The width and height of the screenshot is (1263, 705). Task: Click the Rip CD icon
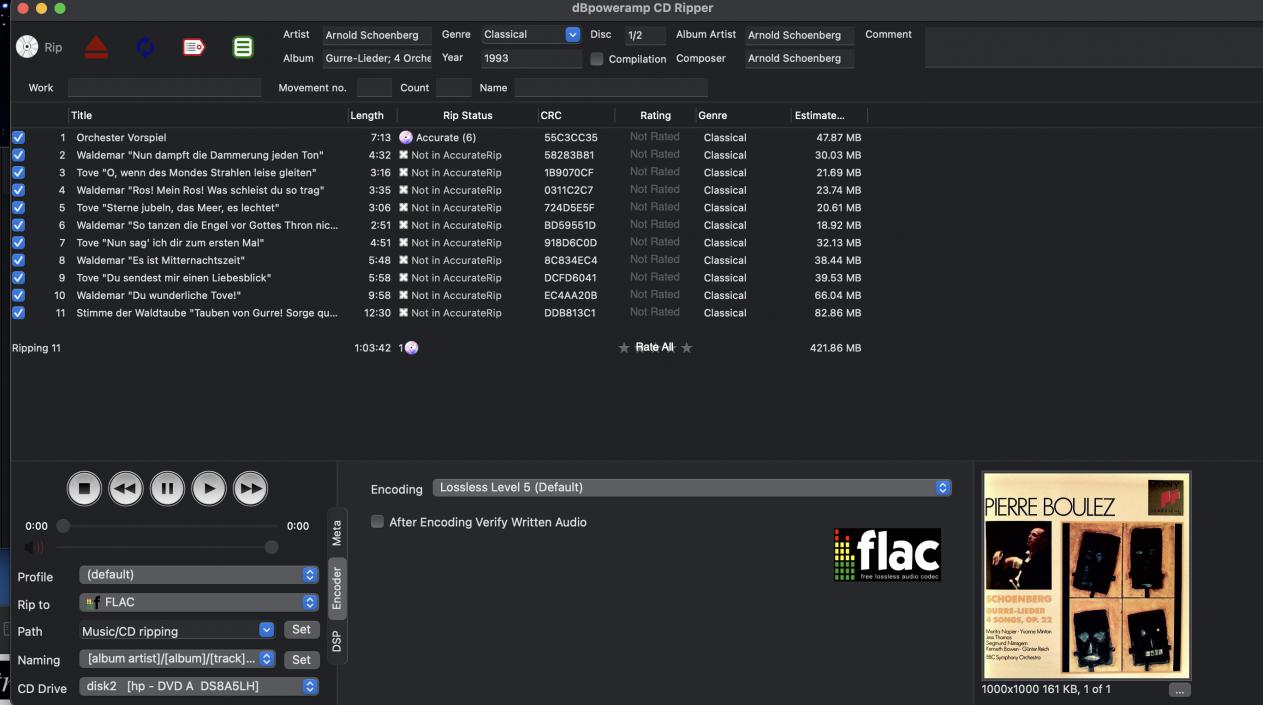pos(28,47)
